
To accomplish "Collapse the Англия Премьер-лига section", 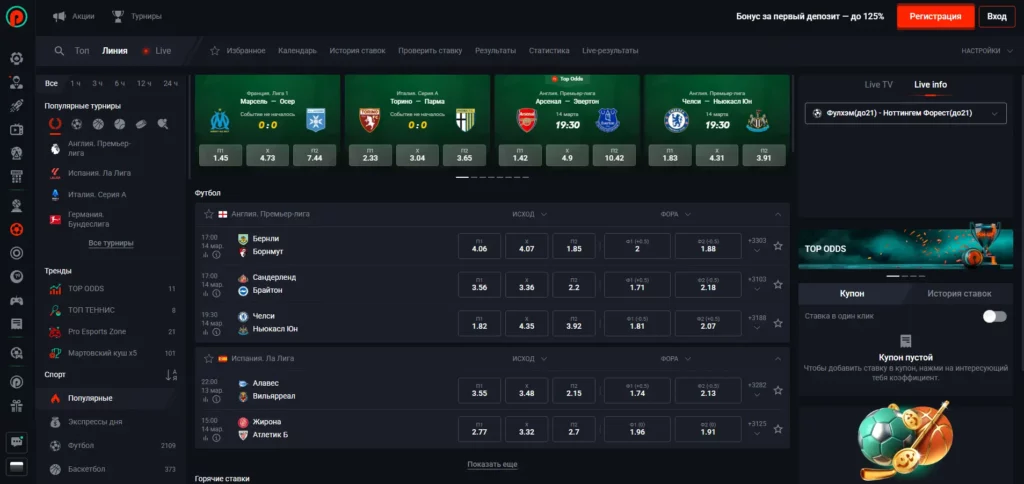I will pyautogui.click(x=778, y=214).
